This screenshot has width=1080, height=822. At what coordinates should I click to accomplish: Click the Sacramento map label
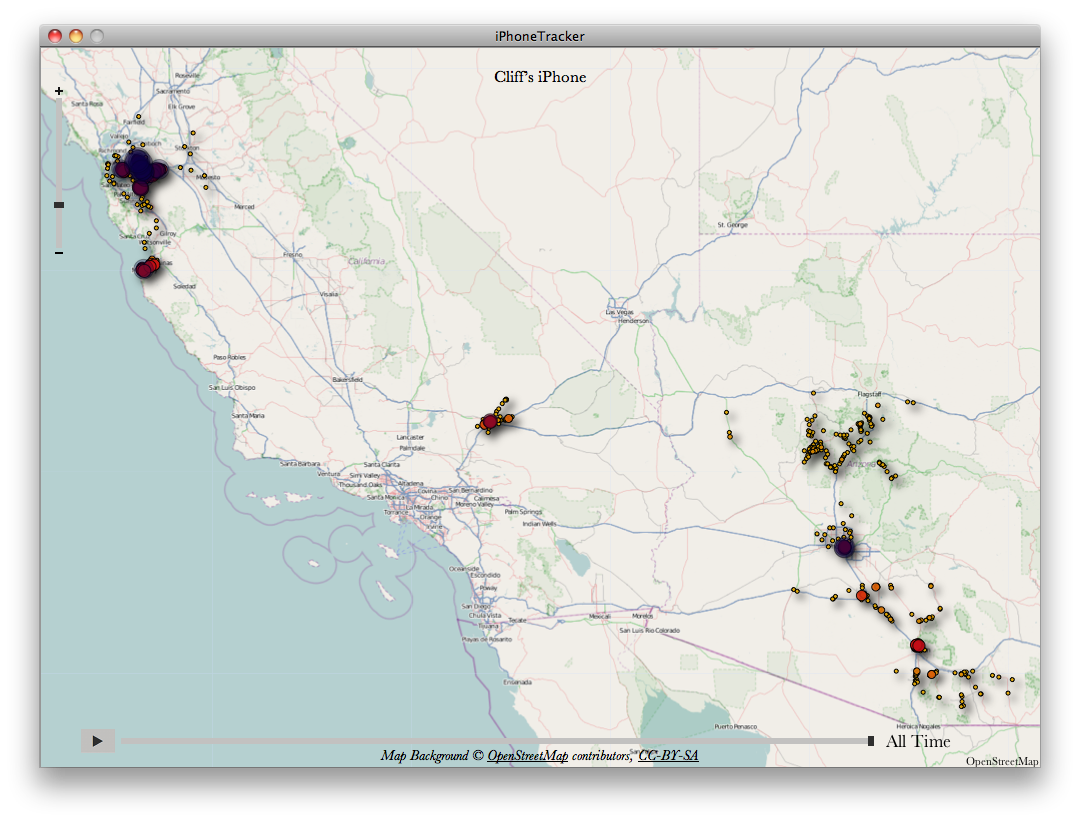173,91
